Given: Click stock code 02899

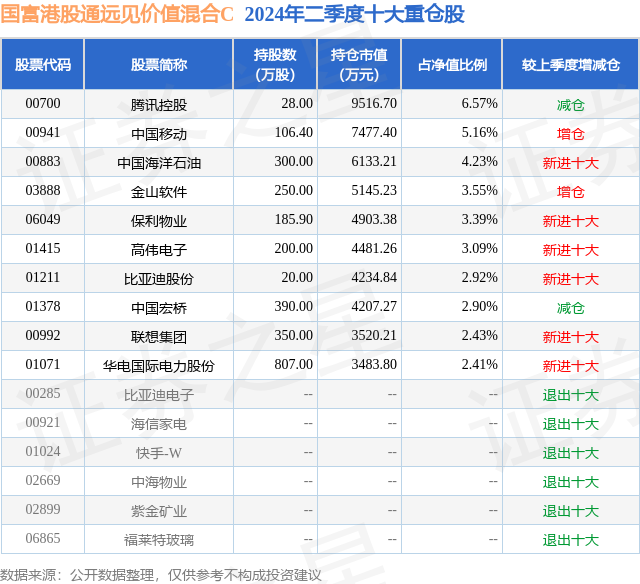Looking at the screenshot, I should point(43,509).
